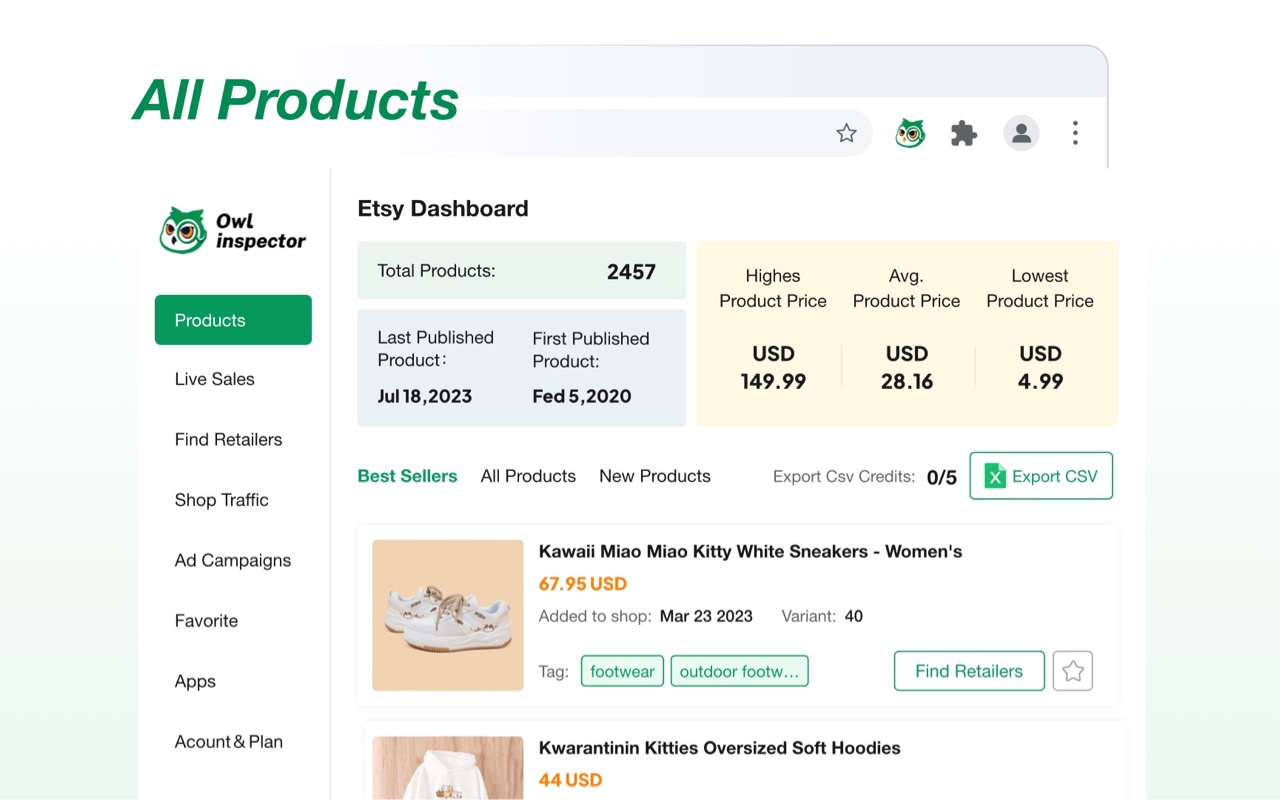Click the 67.95 USD price
The image size is (1280, 800).
click(x=582, y=584)
